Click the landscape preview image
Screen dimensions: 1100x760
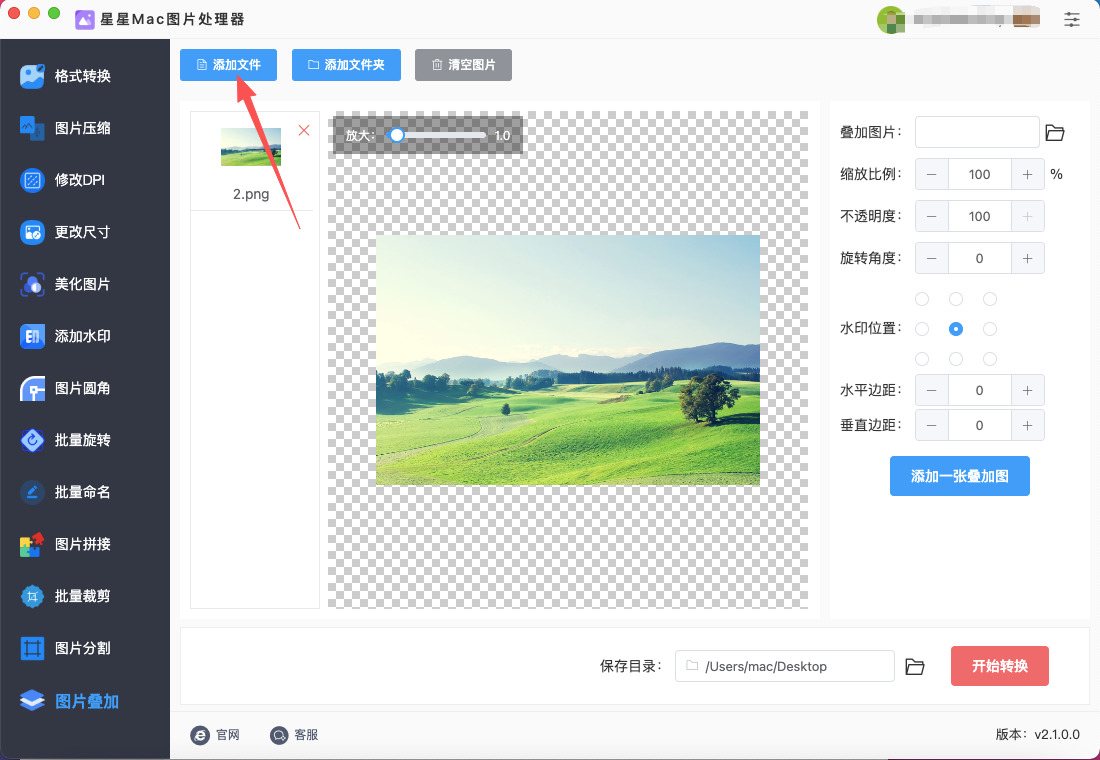click(x=568, y=360)
